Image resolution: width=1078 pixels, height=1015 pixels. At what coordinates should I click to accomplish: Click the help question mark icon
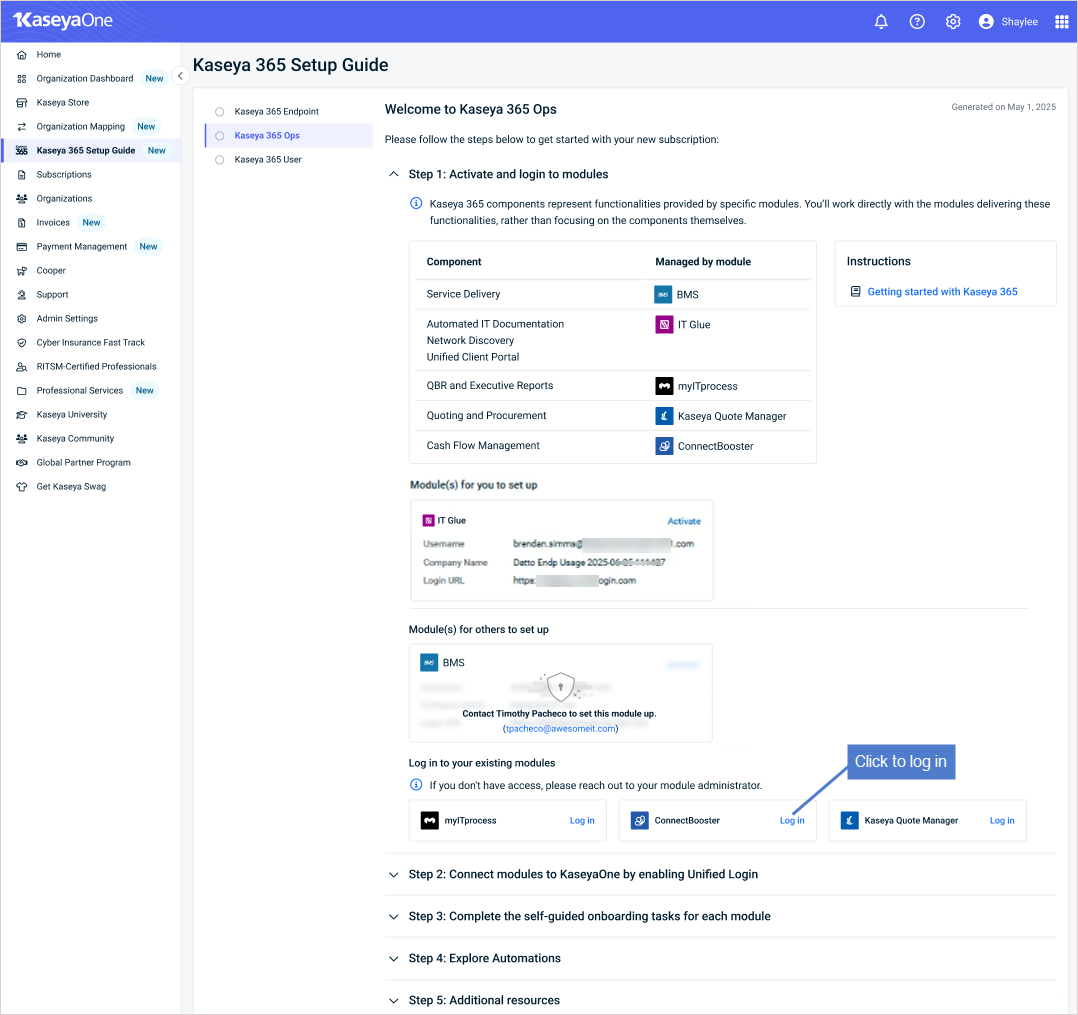[x=916, y=21]
